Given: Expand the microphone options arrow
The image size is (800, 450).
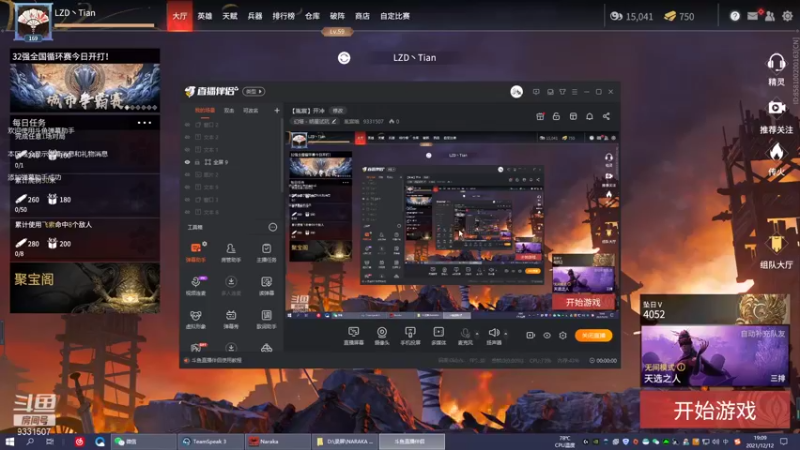Looking at the screenshot, I should point(477,334).
